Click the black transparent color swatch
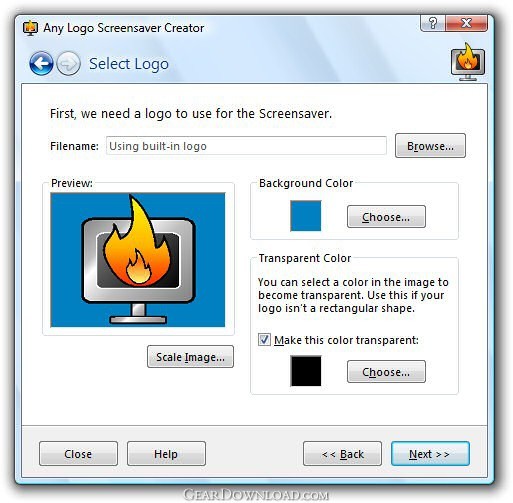 (x=306, y=371)
